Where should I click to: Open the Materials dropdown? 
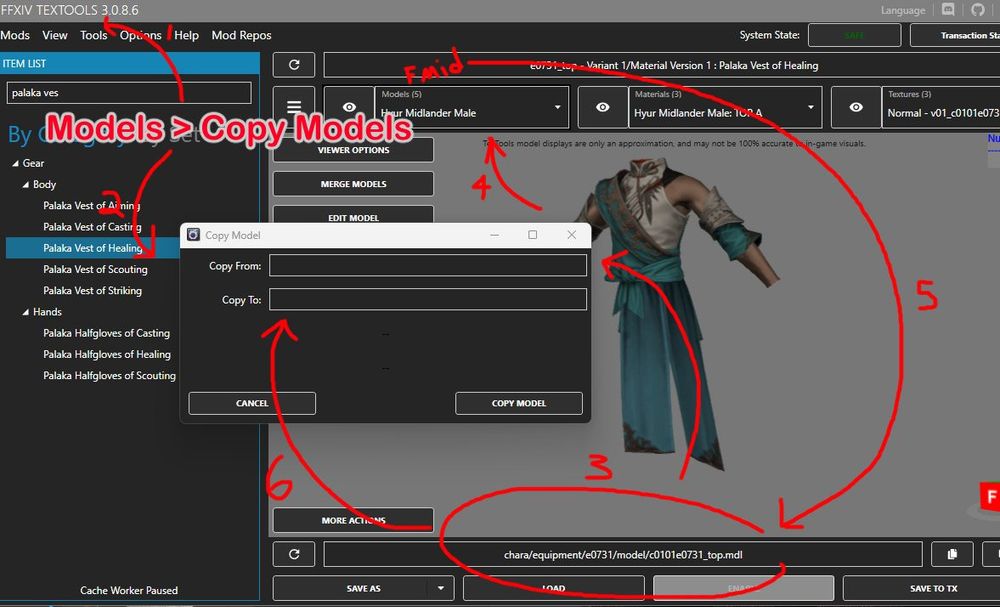point(725,107)
